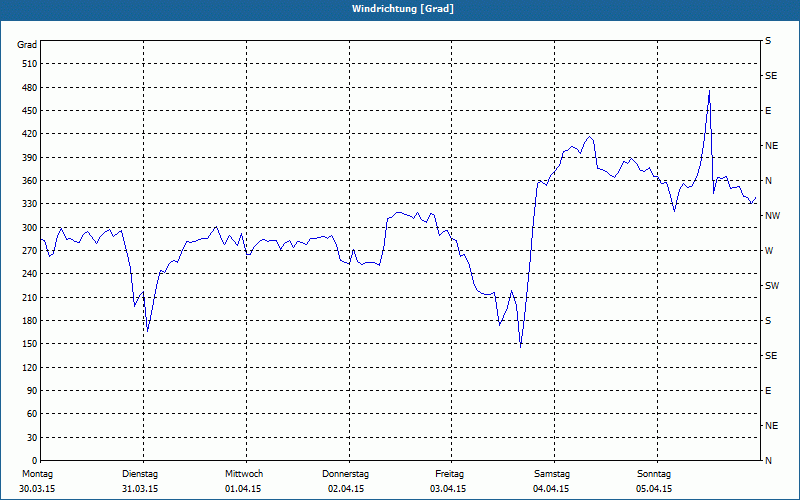The width and height of the screenshot is (800, 500).
Task: Click the date 05.04.15
Action: (x=654, y=489)
